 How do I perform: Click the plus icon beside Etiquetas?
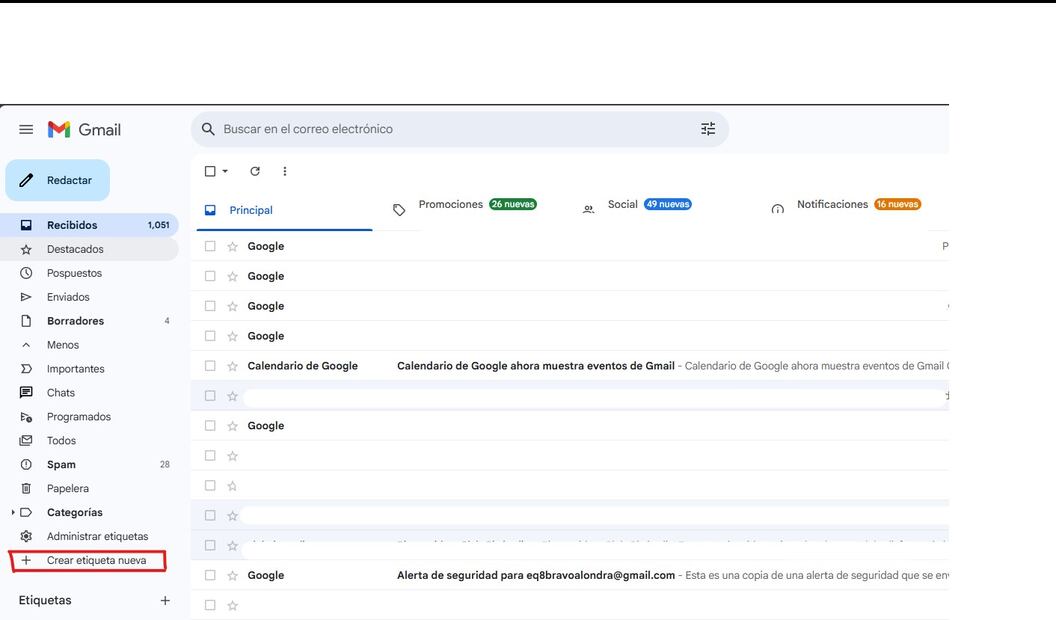[165, 601]
